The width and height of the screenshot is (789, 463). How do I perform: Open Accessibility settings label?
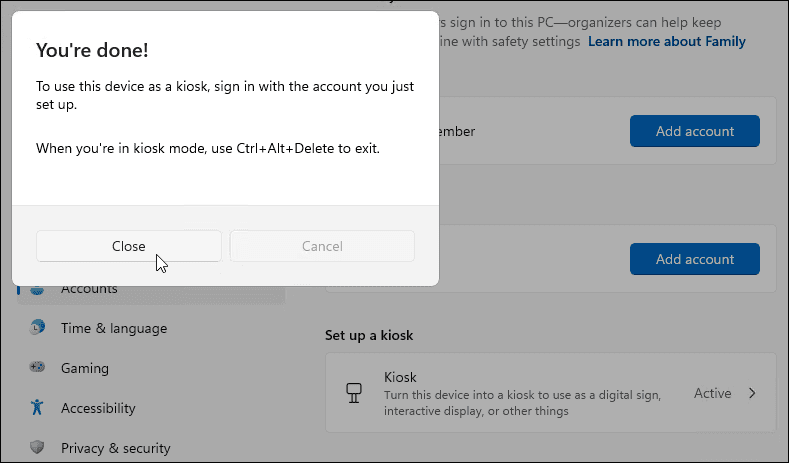tap(98, 408)
